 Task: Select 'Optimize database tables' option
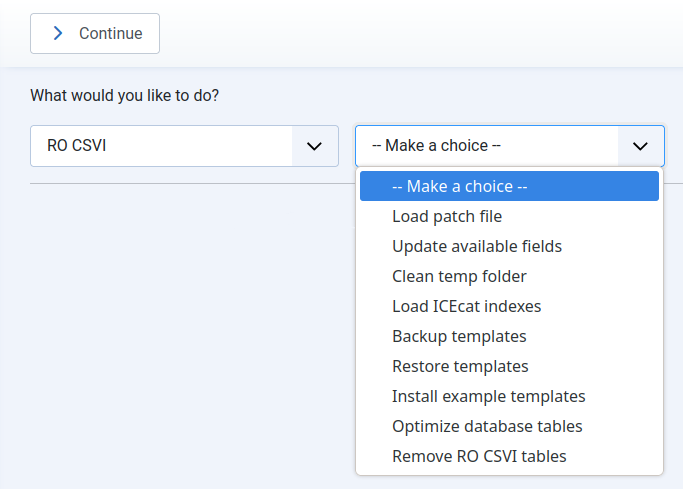487,426
